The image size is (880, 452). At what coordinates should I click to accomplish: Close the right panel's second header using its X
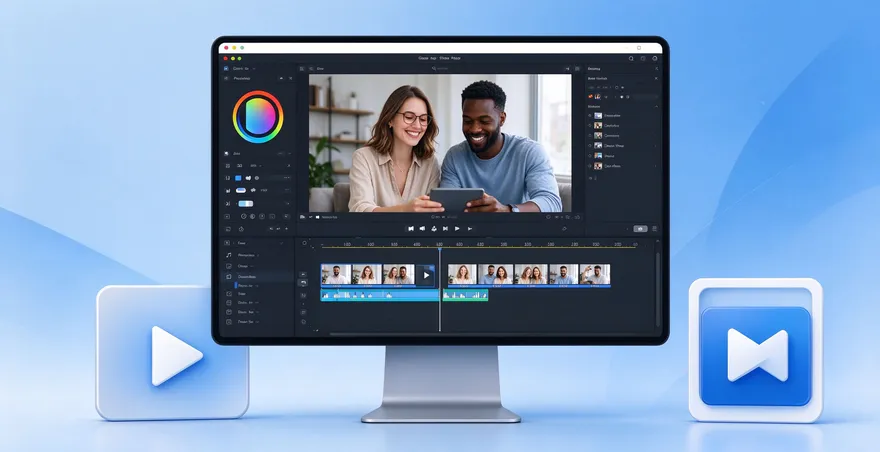click(x=656, y=78)
